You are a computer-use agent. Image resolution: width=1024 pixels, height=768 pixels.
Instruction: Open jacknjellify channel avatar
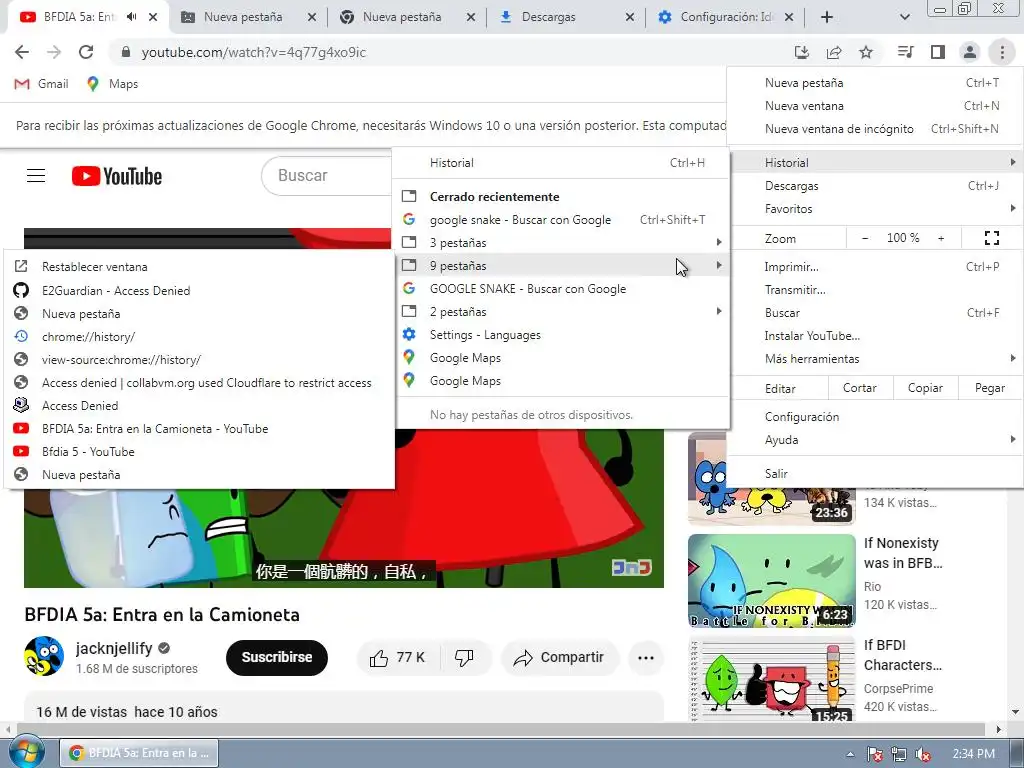point(44,656)
